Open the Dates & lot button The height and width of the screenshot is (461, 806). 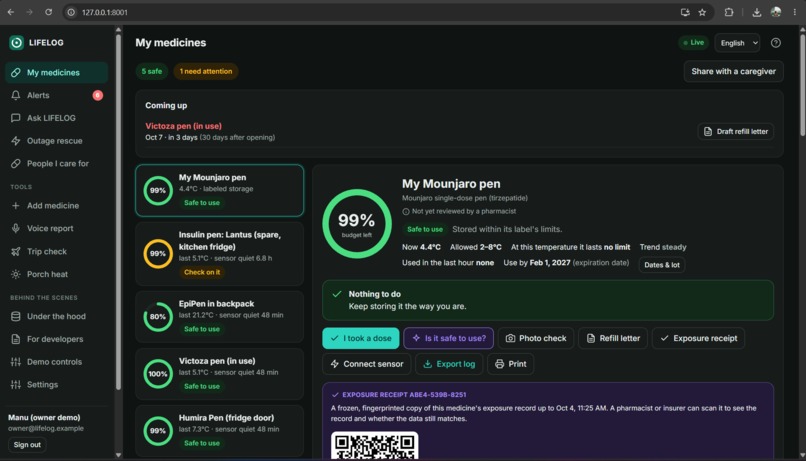tap(662, 265)
